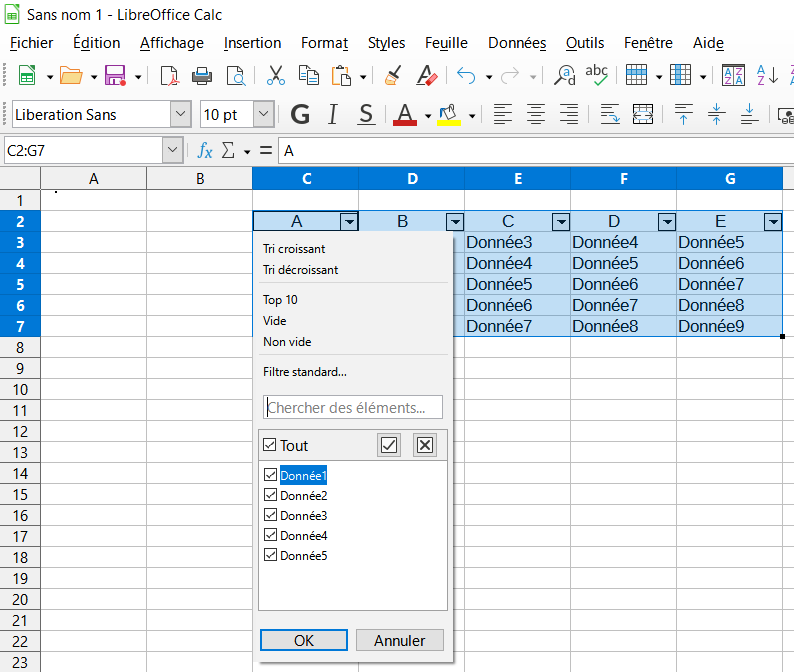The width and height of the screenshot is (794, 672).
Task: Click the Undo arrow icon
Action: 466,76
